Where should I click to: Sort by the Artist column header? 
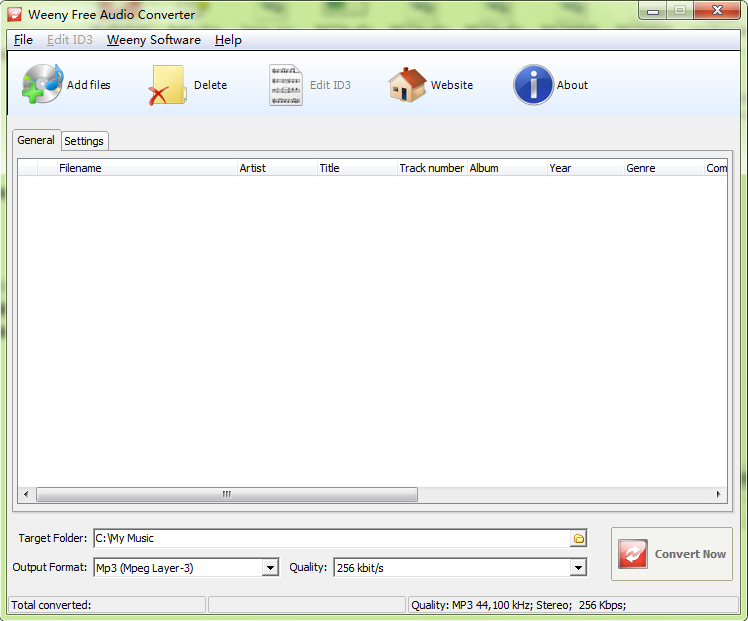277,168
